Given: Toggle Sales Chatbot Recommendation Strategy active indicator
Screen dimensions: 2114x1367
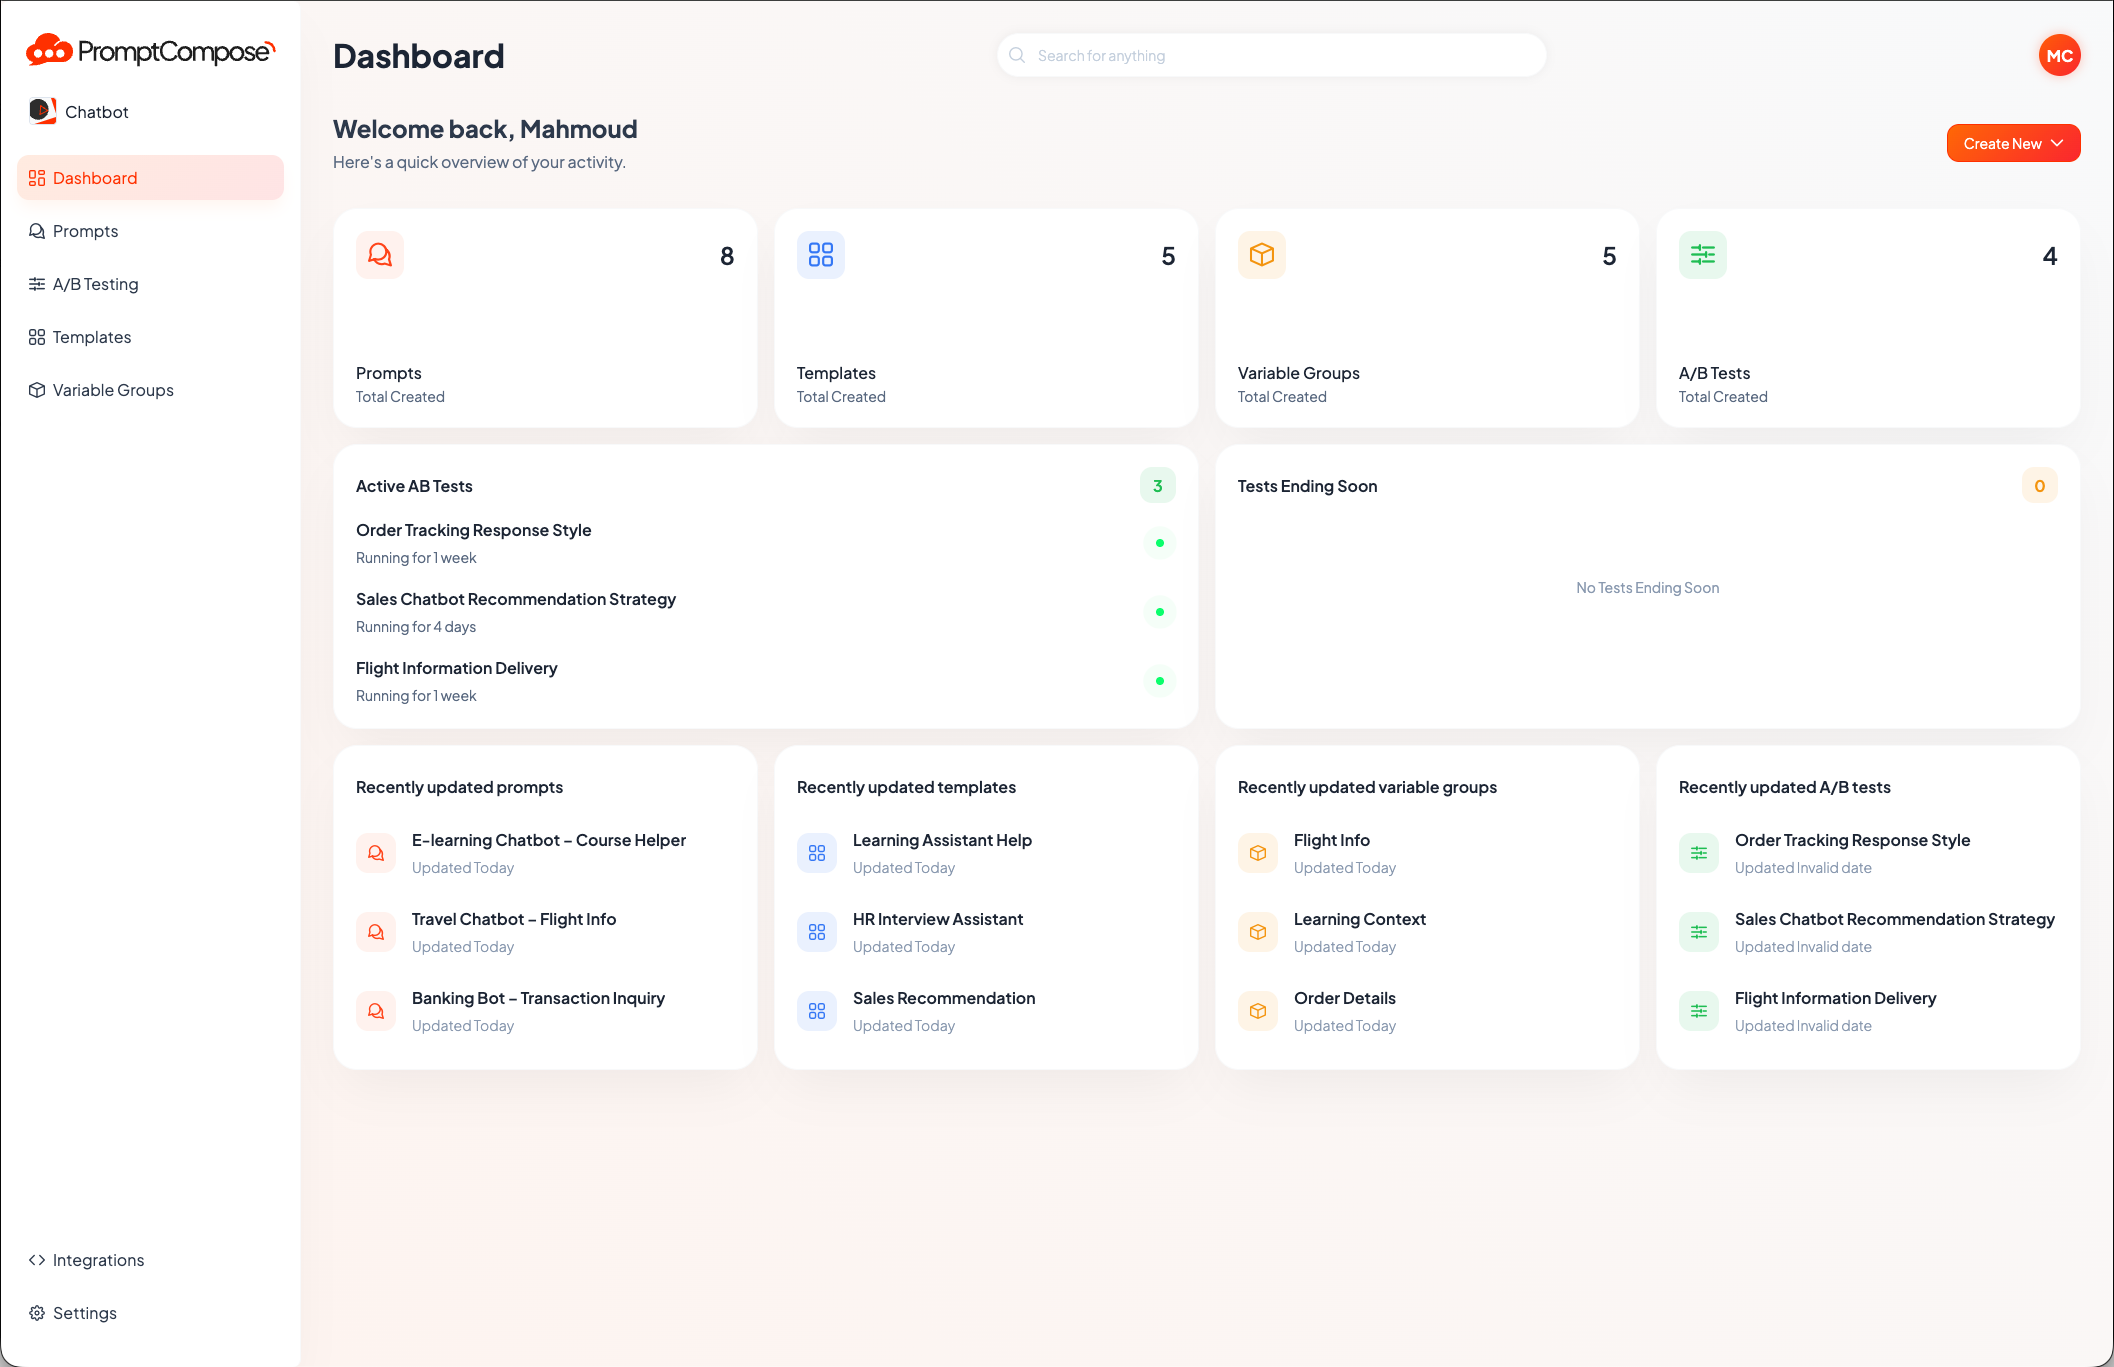Looking at the screenshot, I should [1159, 612].
